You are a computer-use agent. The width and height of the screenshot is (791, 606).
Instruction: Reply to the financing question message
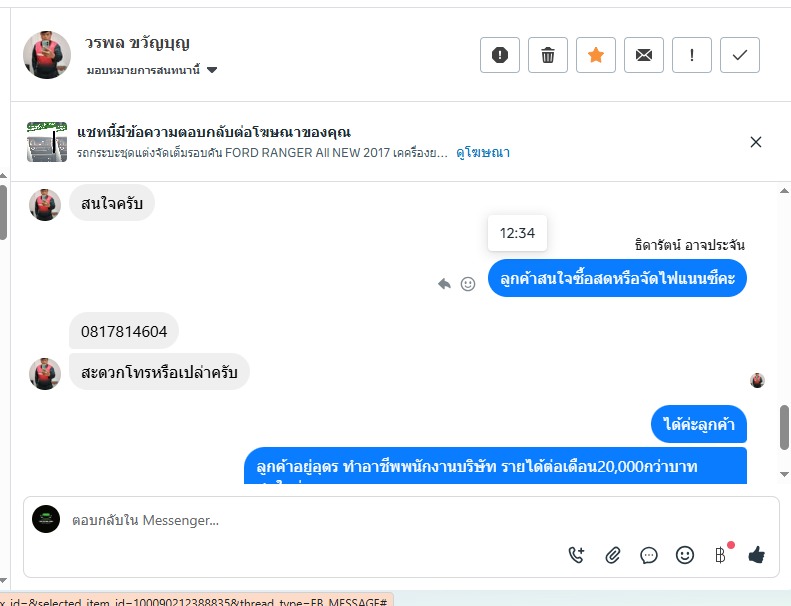pyautogui.click(x=444, y=284)
